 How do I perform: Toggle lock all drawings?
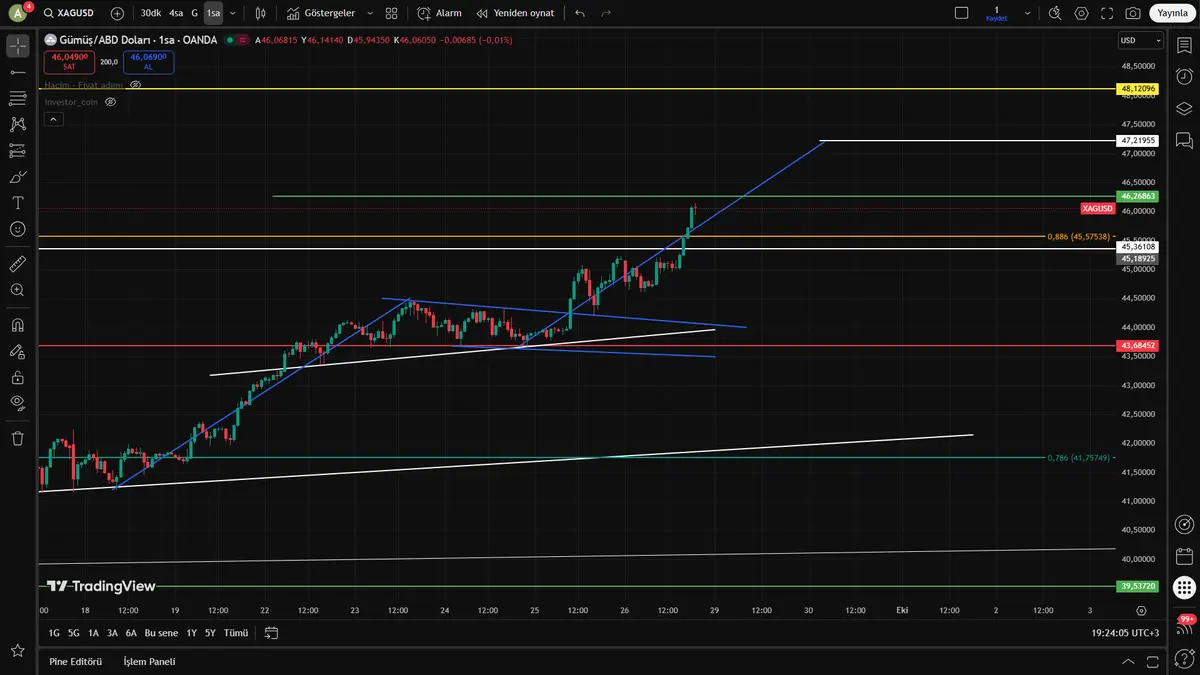[x=17, y=377]
